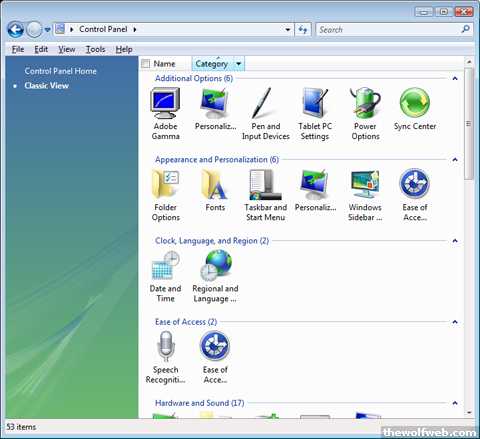Open the Tools menu
Screen dimensions: 480x439
click(95, 50)
